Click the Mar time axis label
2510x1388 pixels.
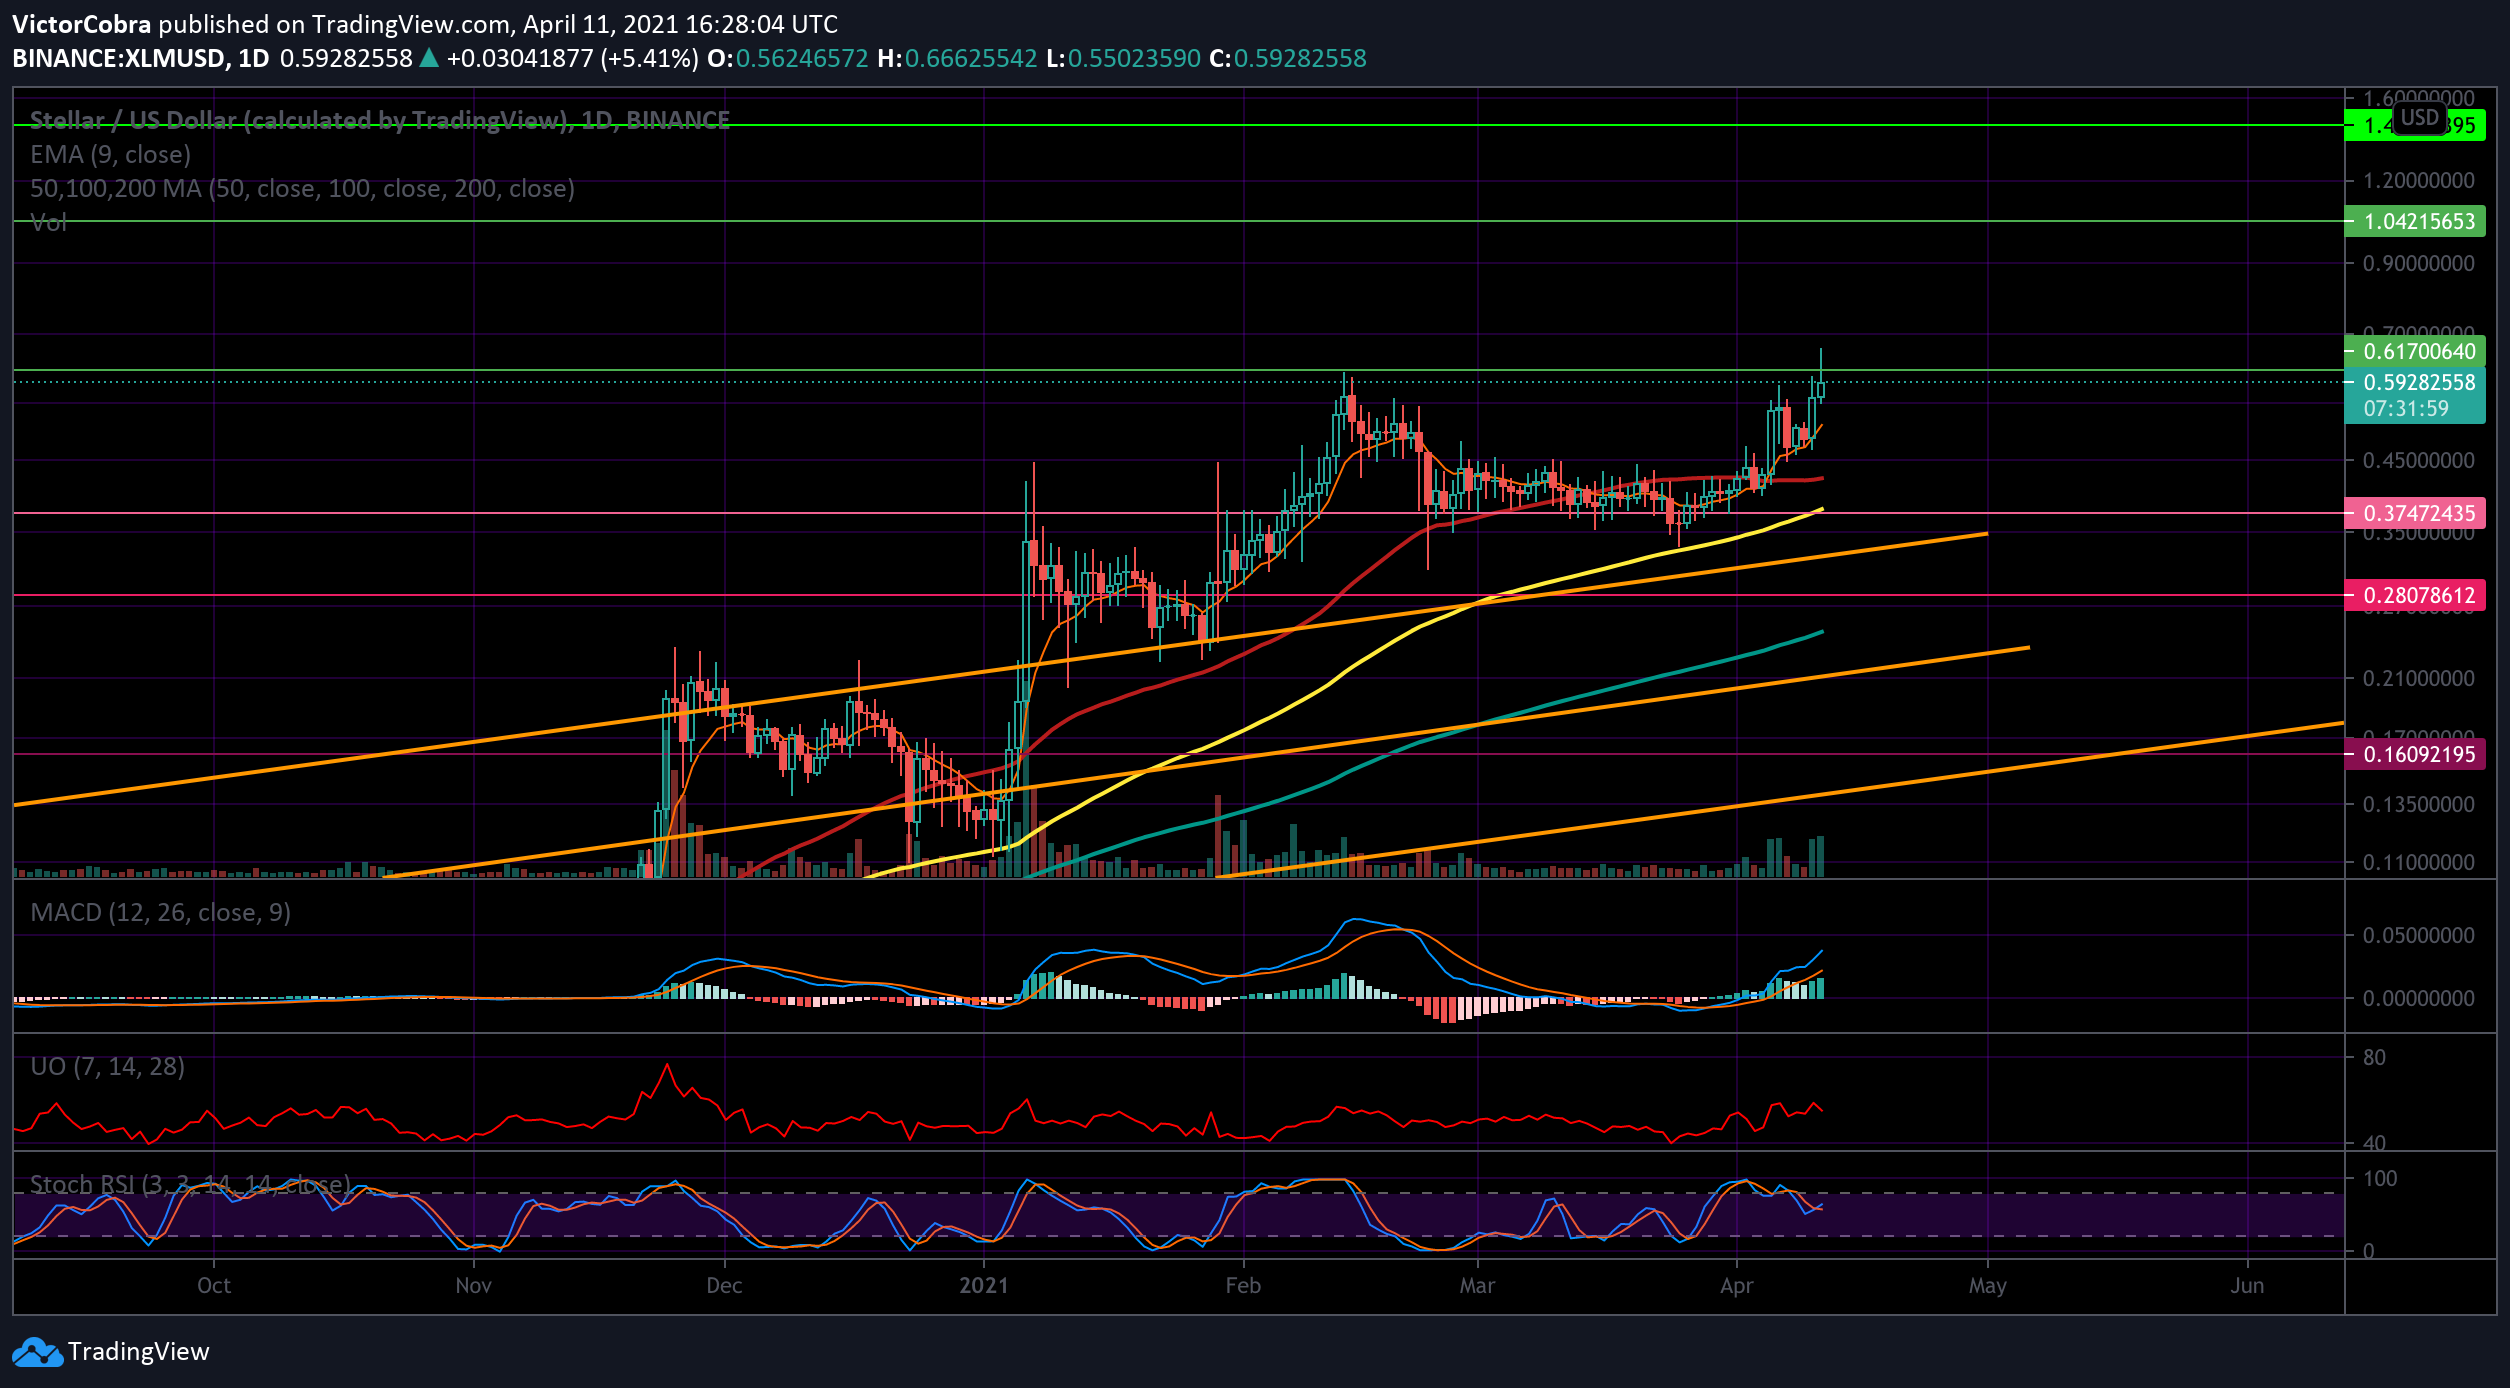1477,1286
